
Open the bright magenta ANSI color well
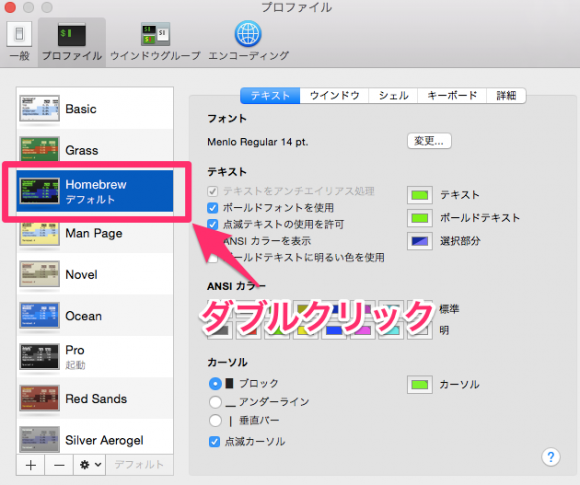[363, 330]
